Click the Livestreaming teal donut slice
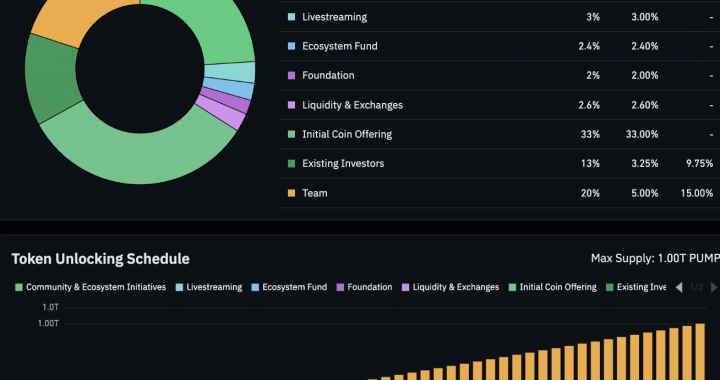The image size is (720, 380). pyautogui.click(x=230, y=73)
